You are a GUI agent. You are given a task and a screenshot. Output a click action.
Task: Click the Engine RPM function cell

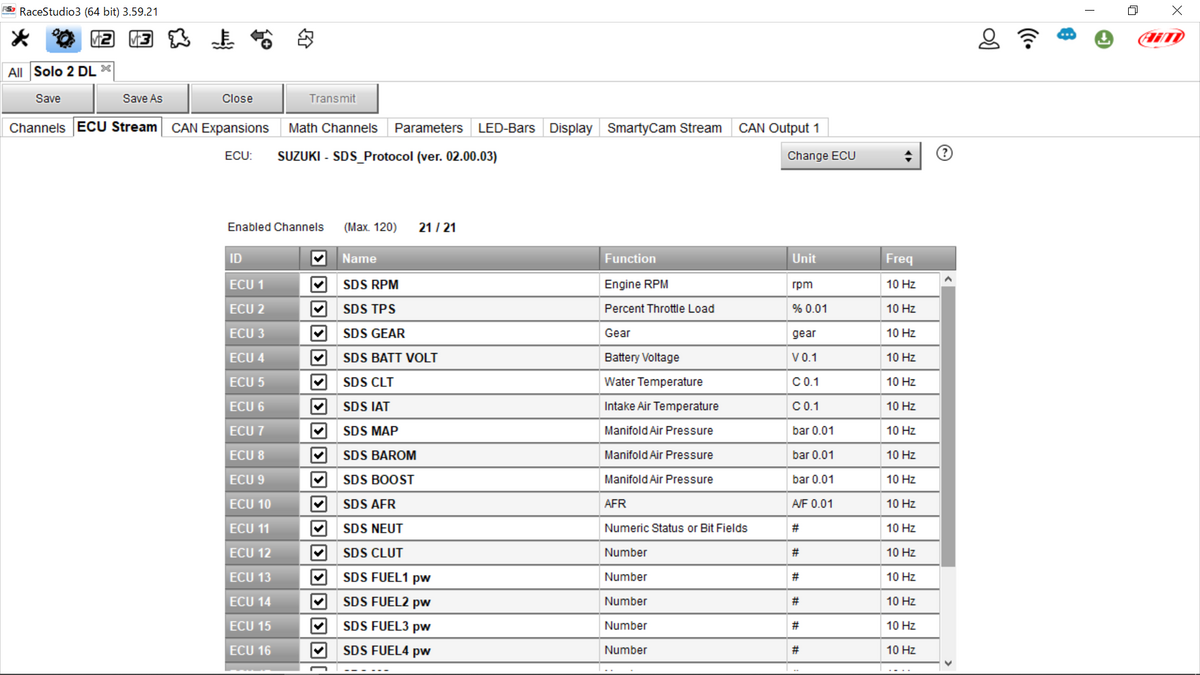tap(693, 284)
